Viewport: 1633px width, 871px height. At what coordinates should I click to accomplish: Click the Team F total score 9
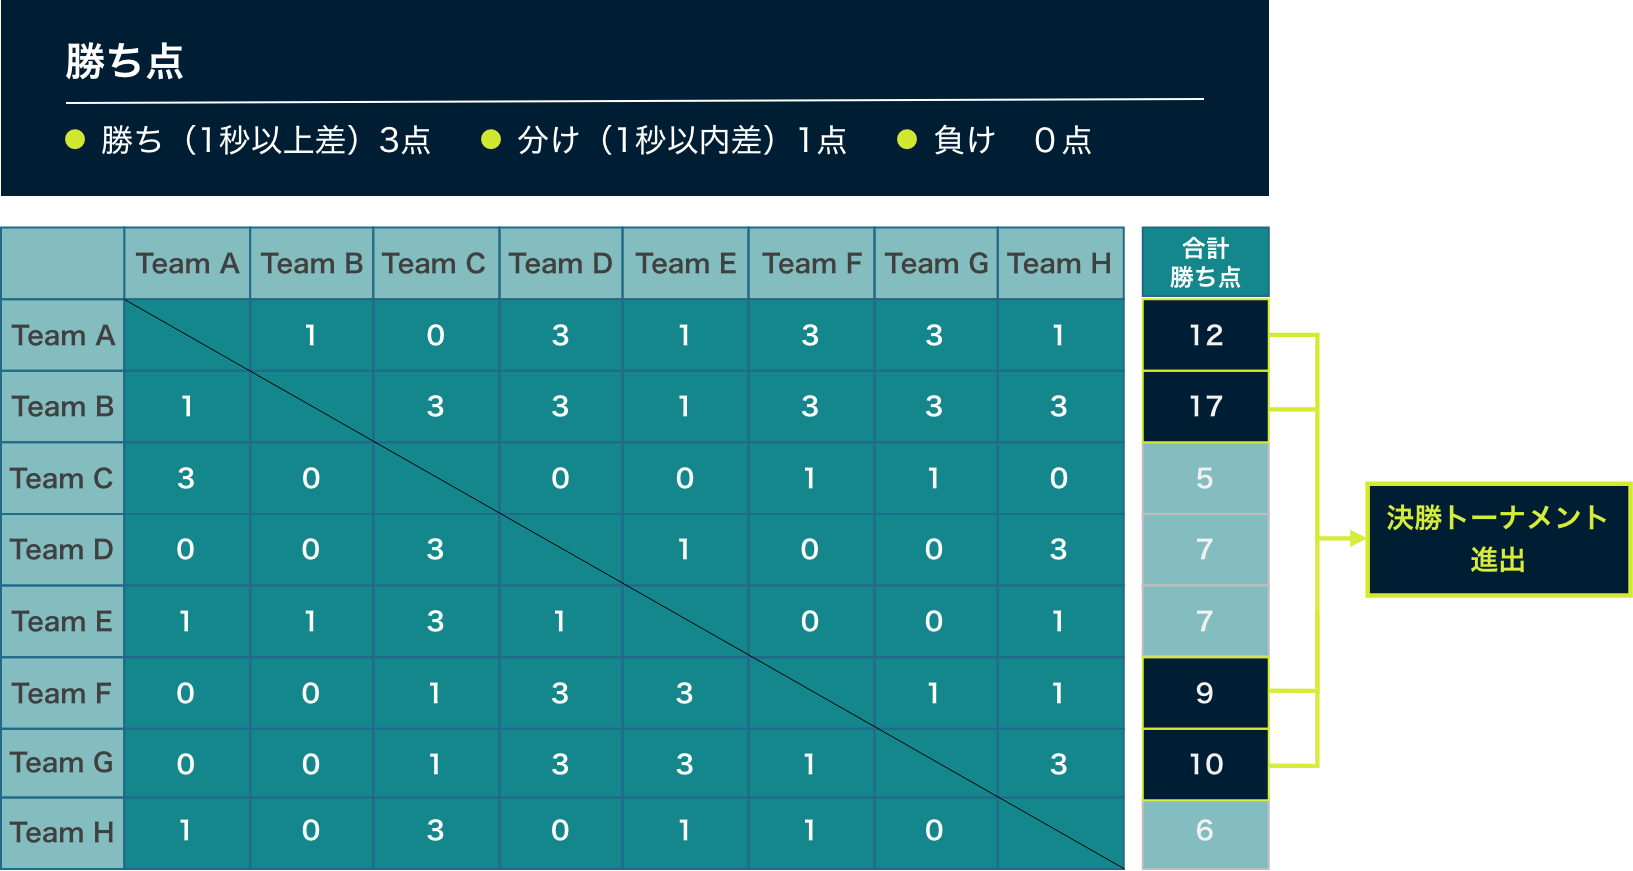[1205, 693]
